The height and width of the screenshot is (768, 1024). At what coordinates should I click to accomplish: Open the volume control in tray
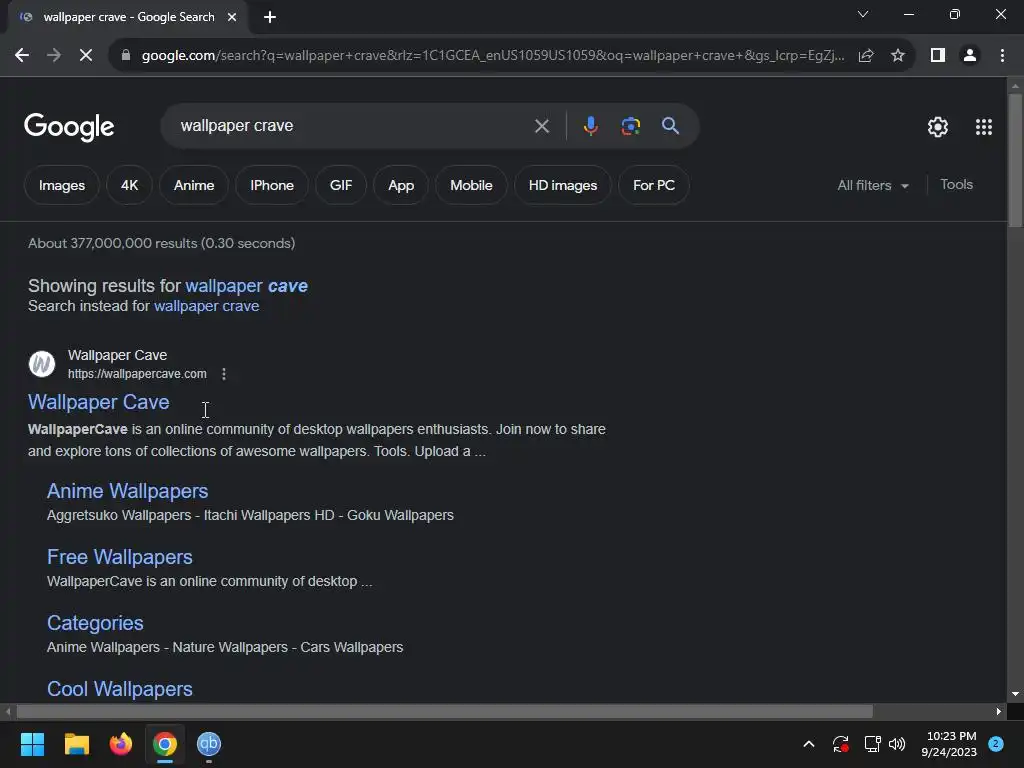(897, 744)
